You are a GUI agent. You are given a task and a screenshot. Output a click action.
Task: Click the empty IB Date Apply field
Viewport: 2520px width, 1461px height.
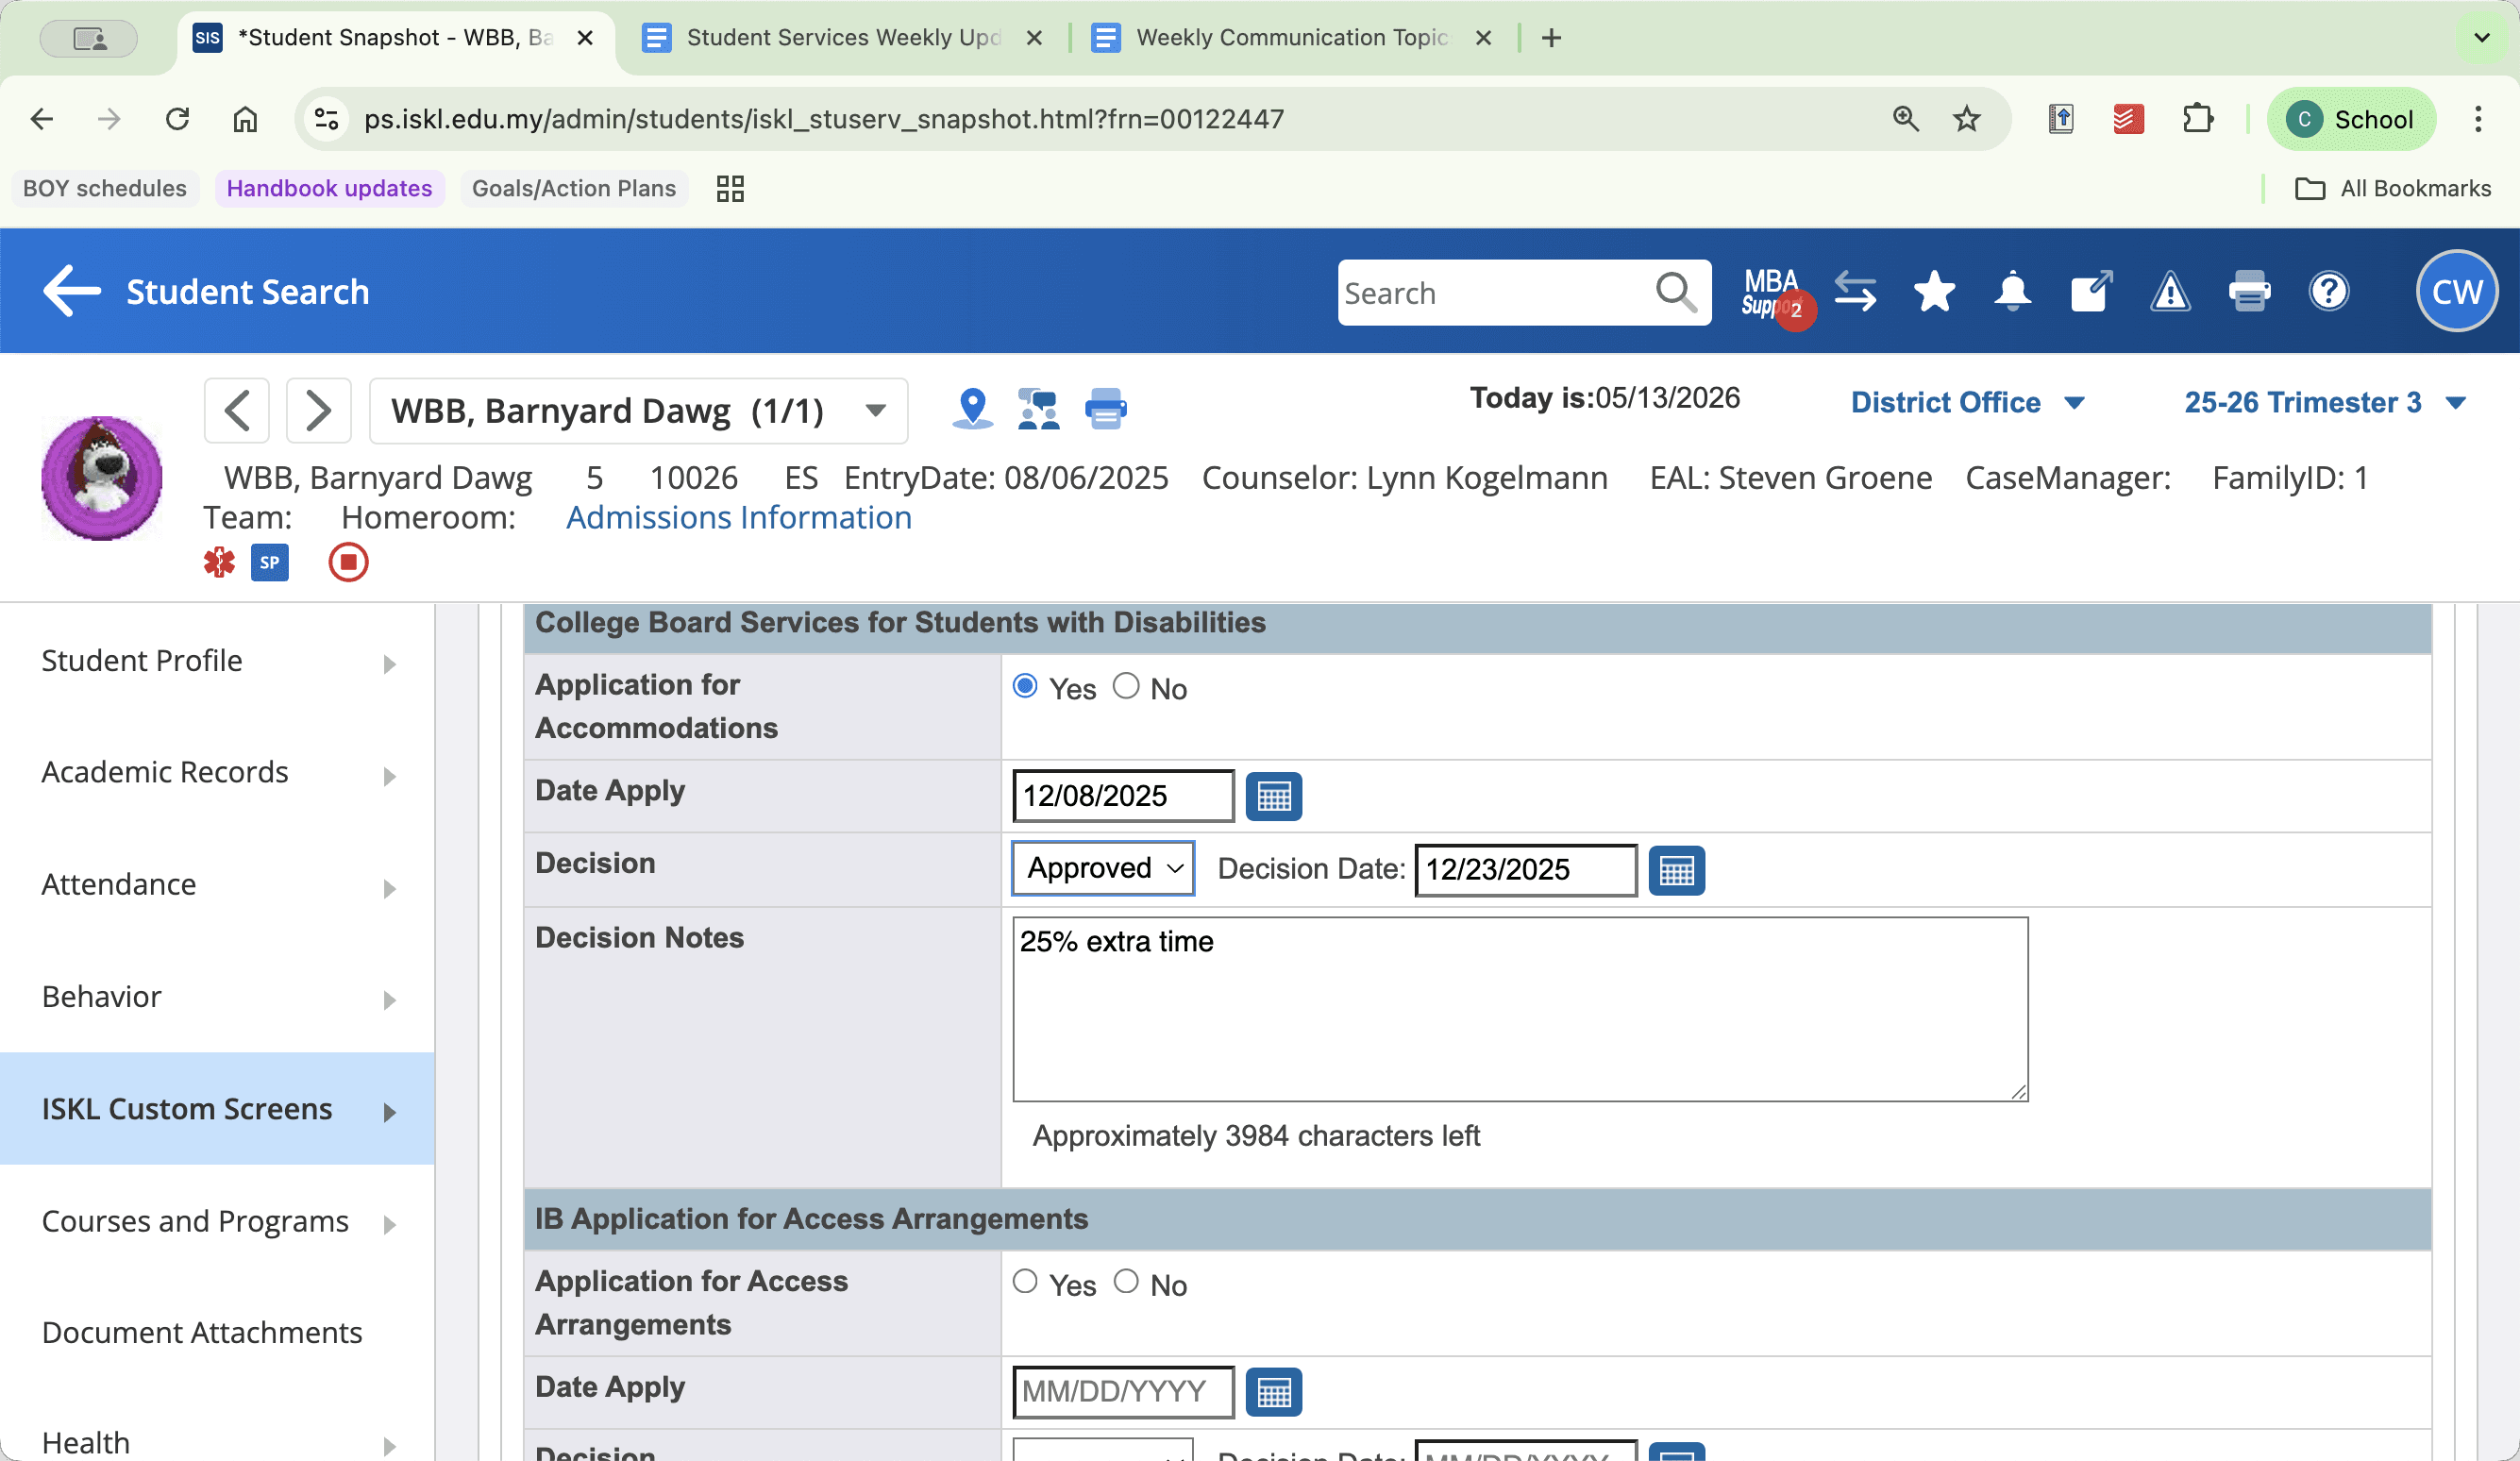point(1123,1392)
